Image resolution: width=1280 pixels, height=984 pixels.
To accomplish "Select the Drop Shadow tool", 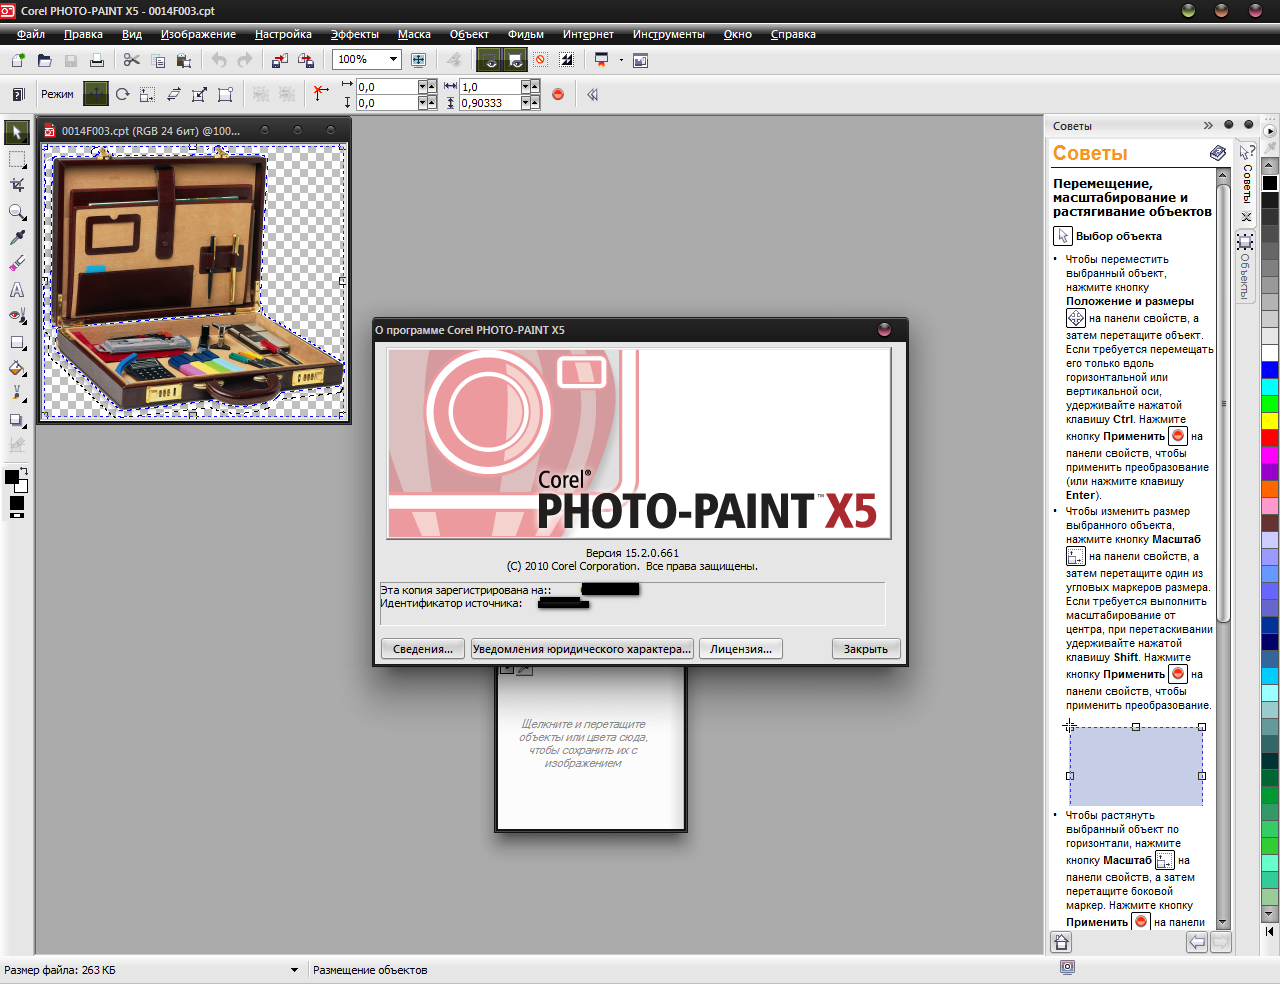I will click(x=17, y=420).
